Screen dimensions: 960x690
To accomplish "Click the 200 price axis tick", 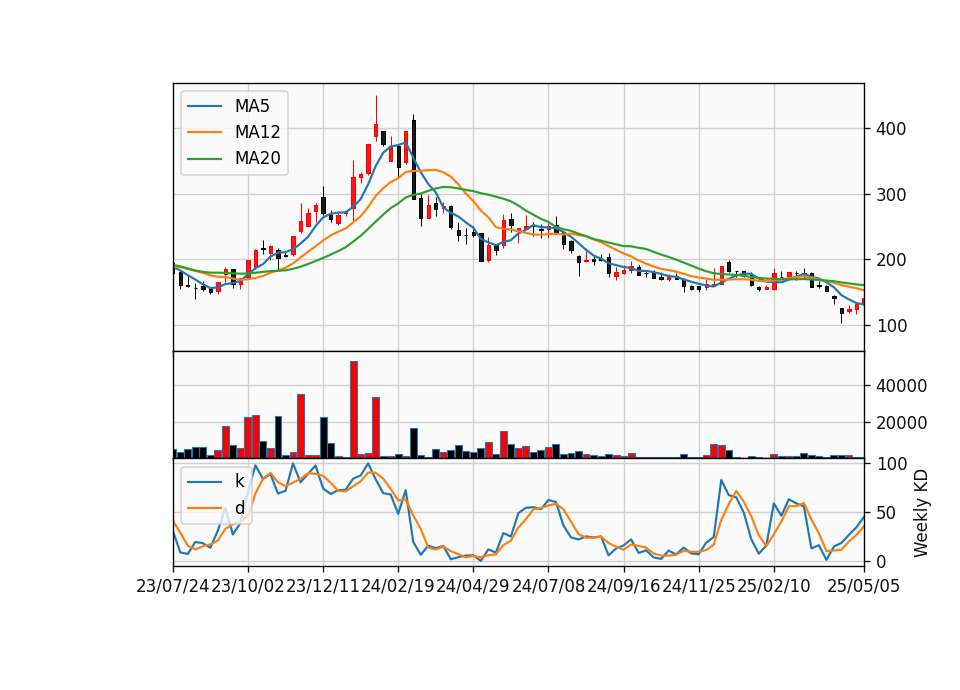I will tap(891, 260).
